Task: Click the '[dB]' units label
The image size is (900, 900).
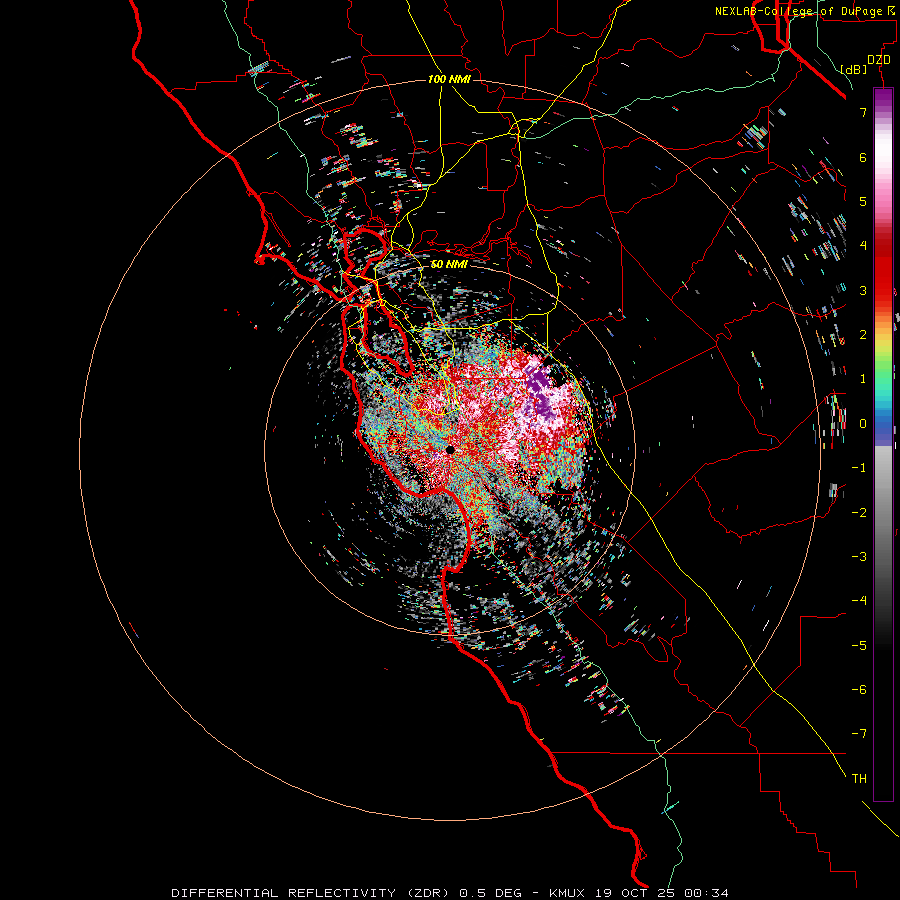Action: tap(853, 69)
